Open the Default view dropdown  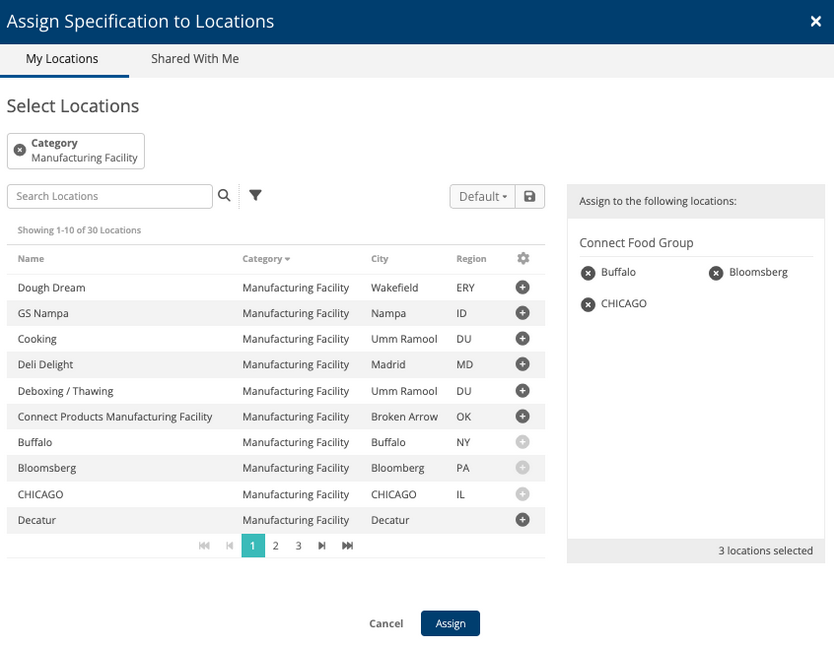482,196
